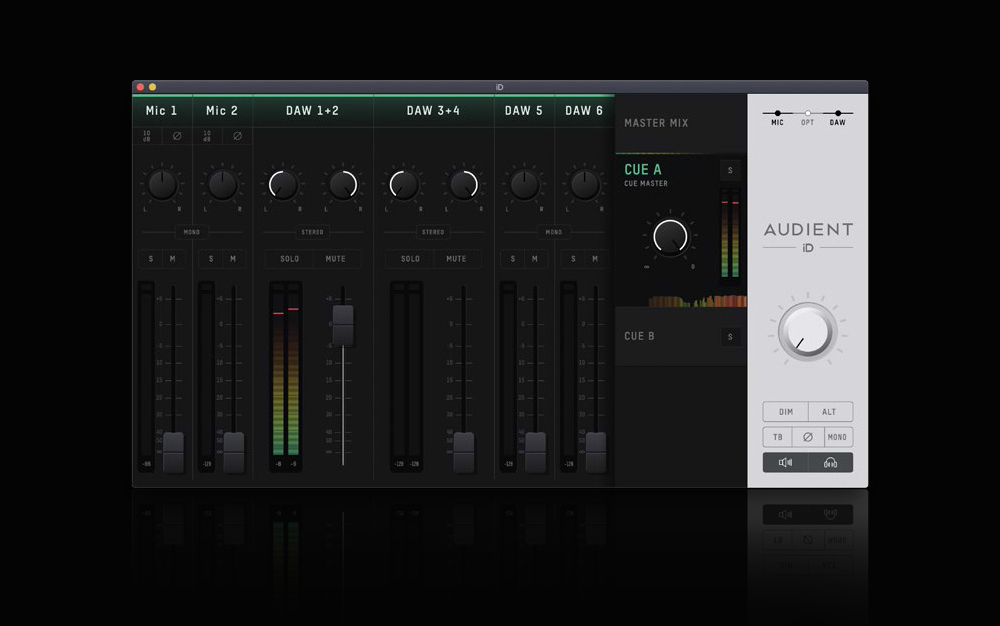Screen dimensions: 1000x626
Task: Toggle phase invert on Mic 1
Action: click(x=177, y=136)
